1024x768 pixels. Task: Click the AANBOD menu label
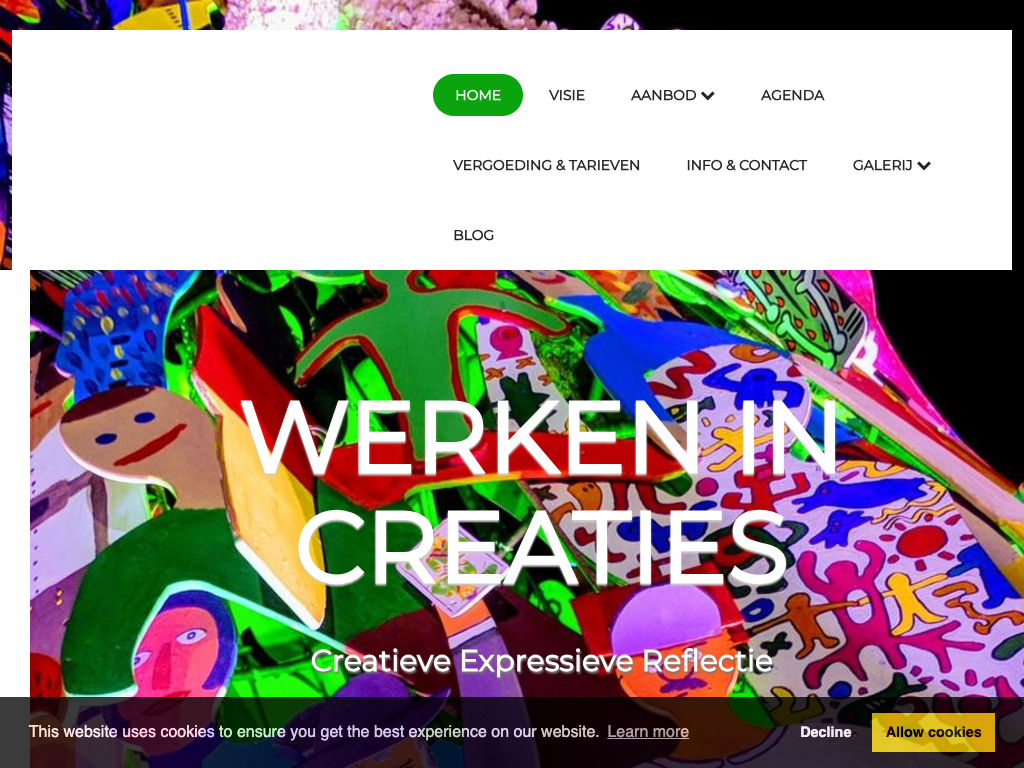click(663, 95)
